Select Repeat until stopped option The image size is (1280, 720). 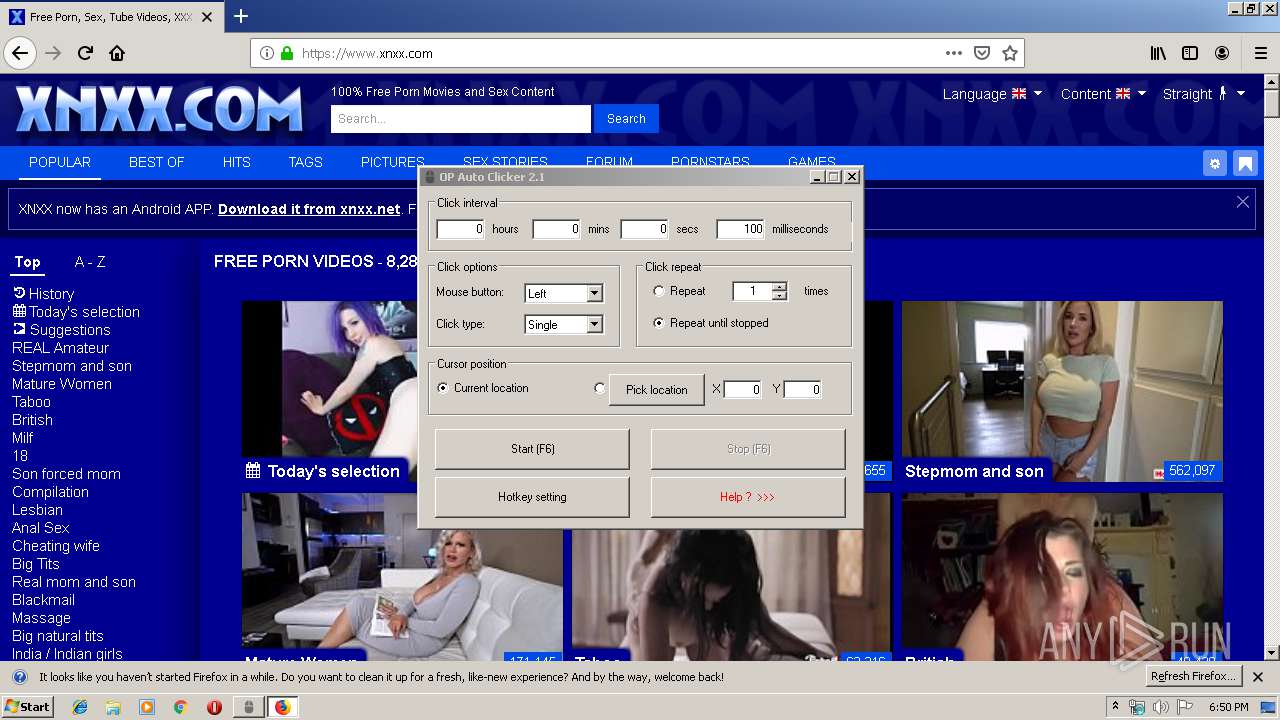pos(658,323)
